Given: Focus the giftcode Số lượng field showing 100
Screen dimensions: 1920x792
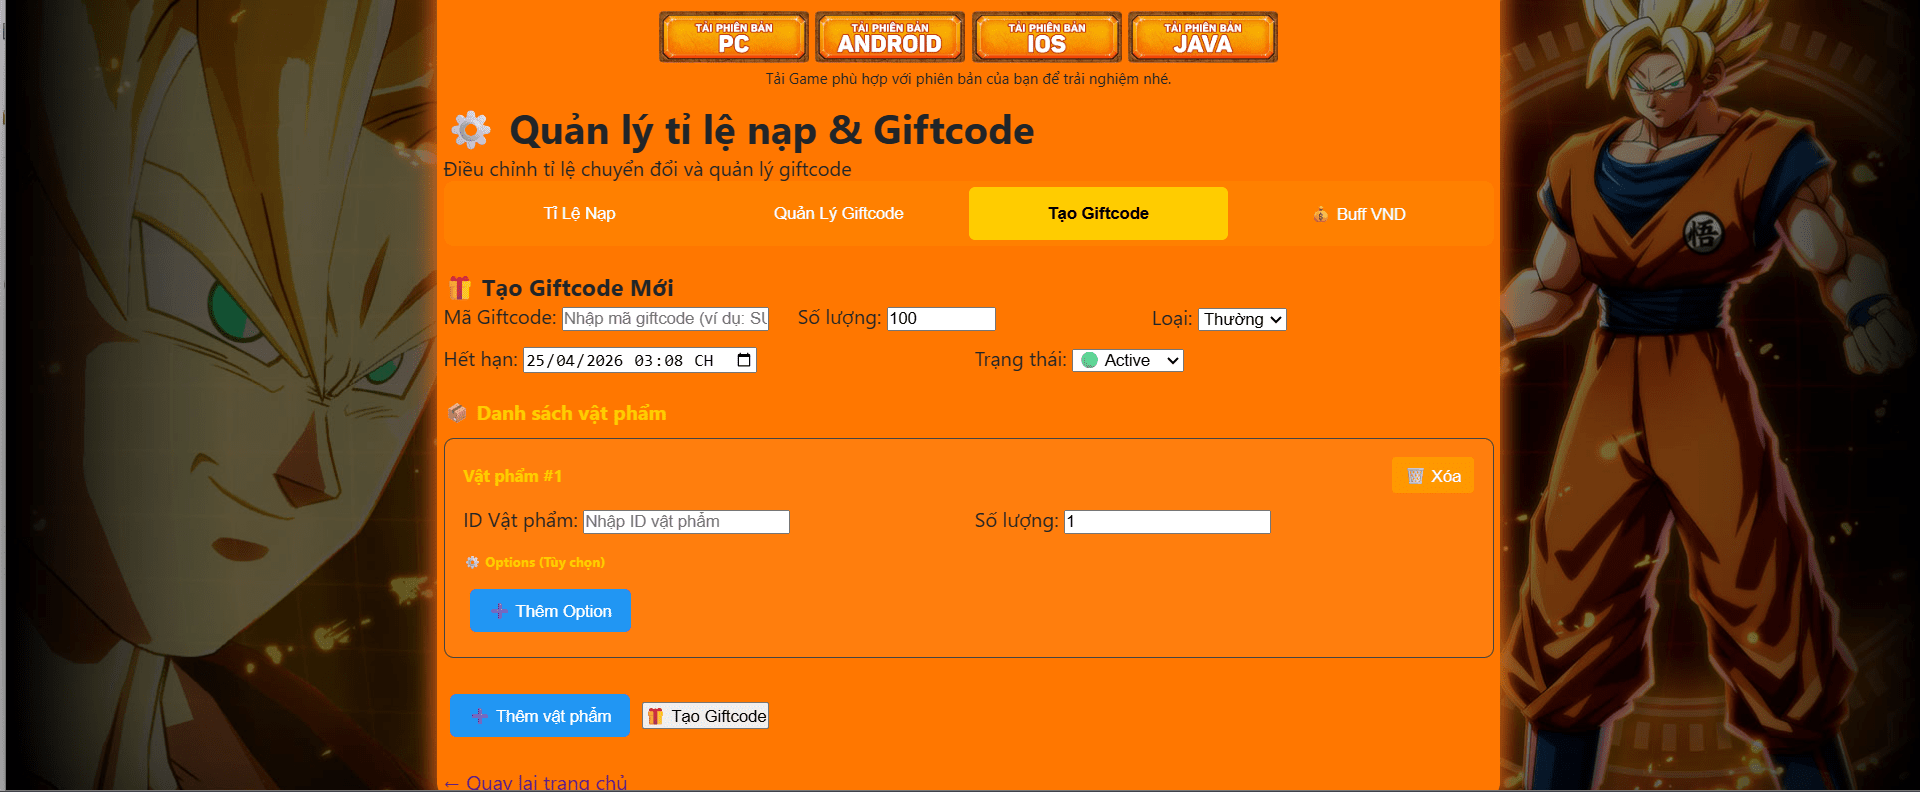Looking at the screenshot, I should (x=941, y=318).
